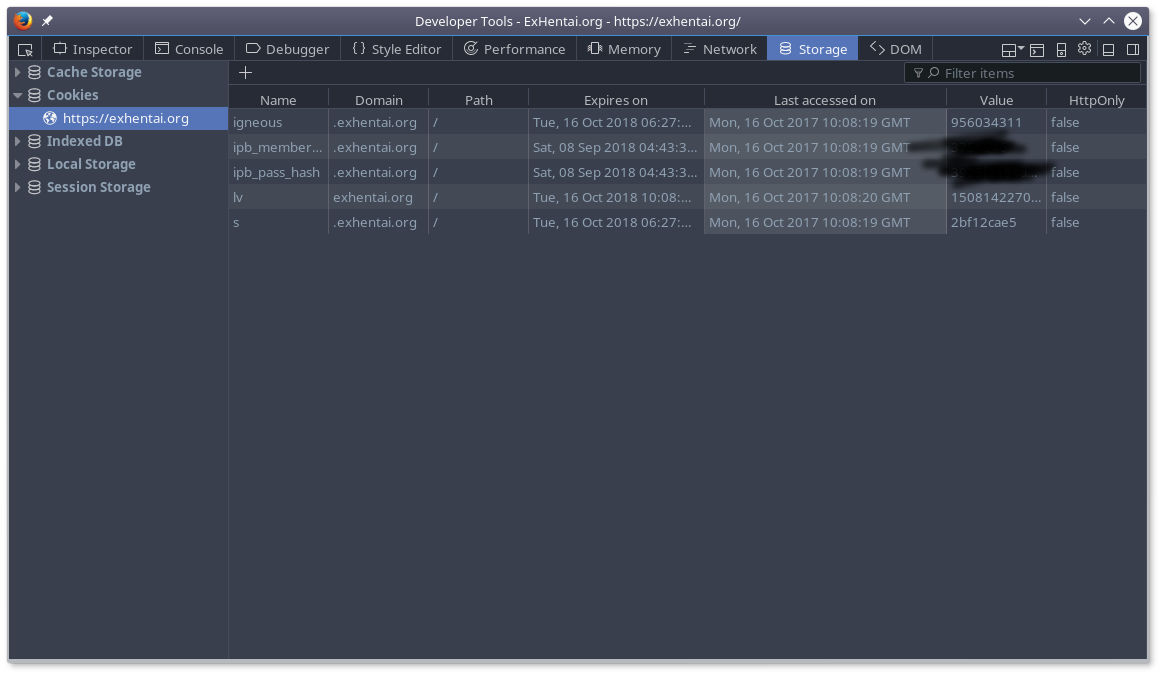Viewport: 1162px width, 676px height.
Task: Open developer tools settings gear
Action: (1084, 48)
